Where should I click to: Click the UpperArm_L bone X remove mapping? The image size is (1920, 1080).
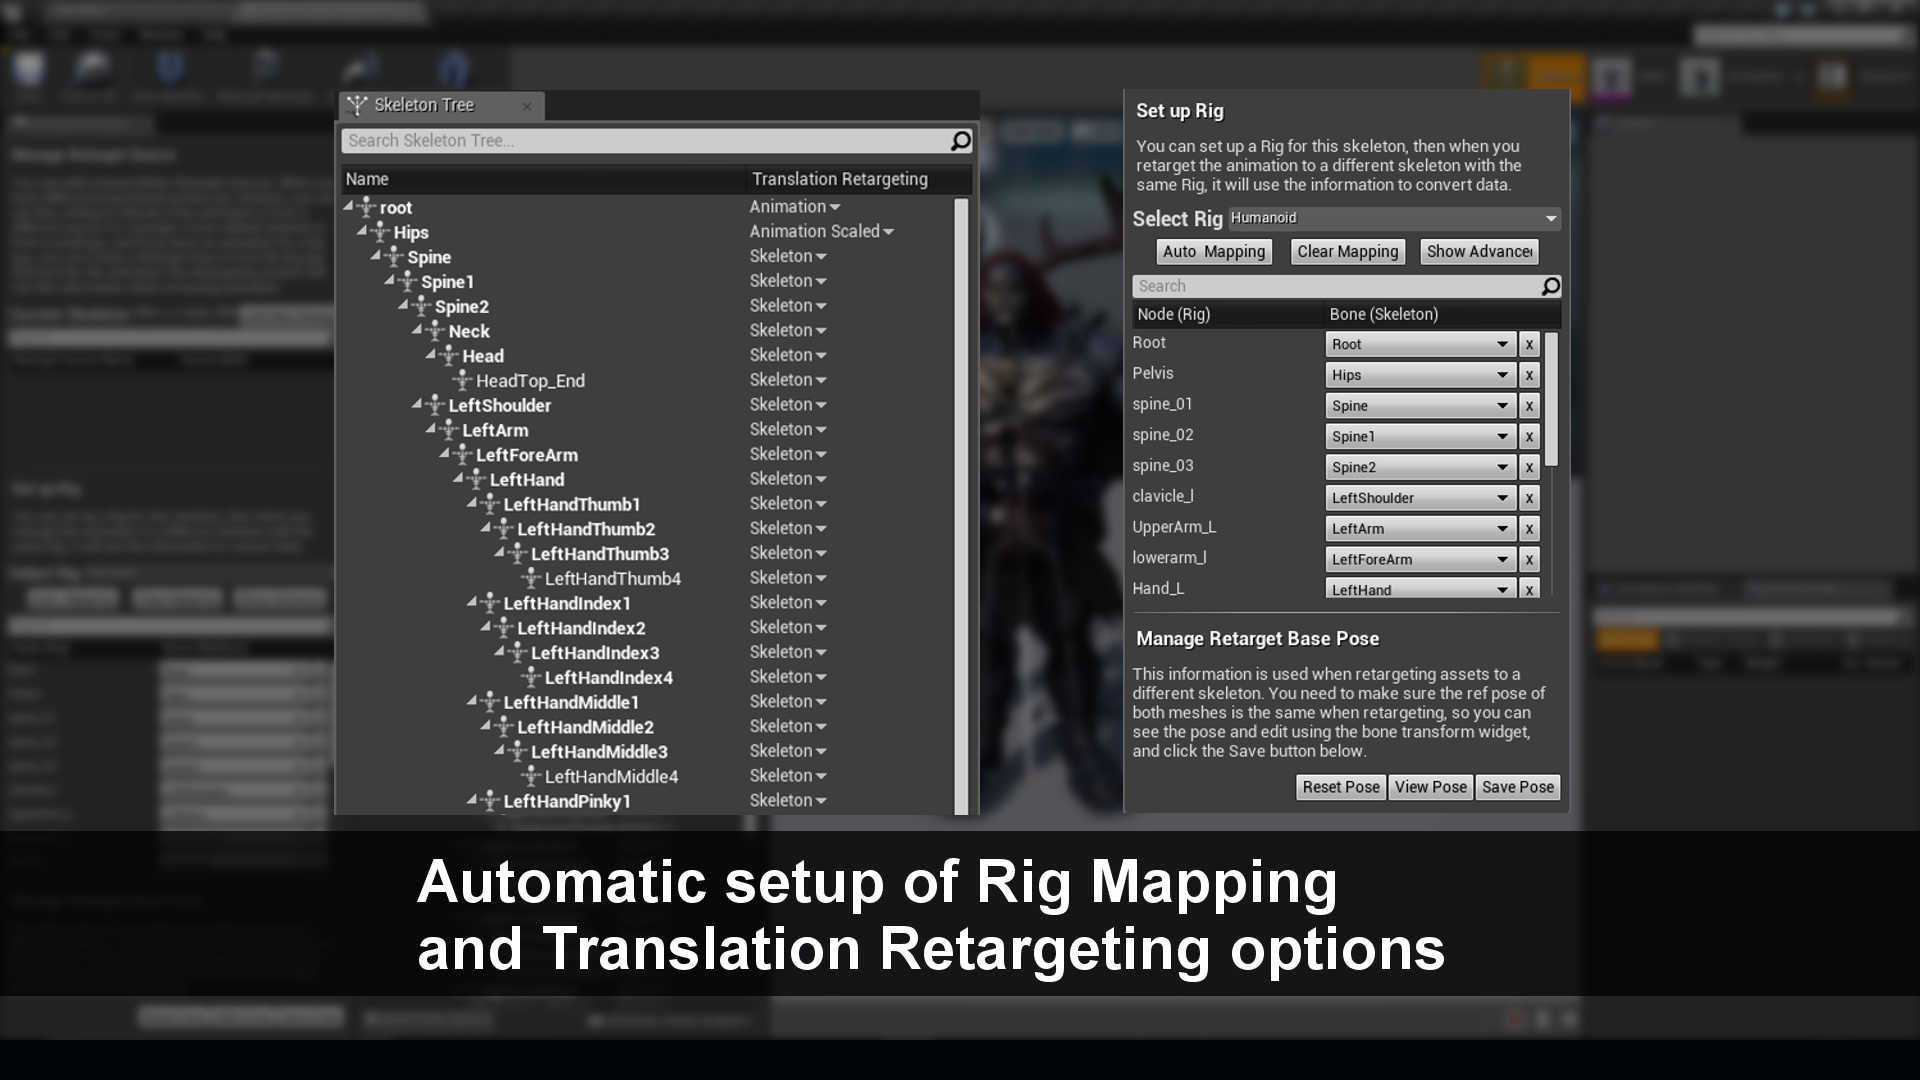[1528, 529]
